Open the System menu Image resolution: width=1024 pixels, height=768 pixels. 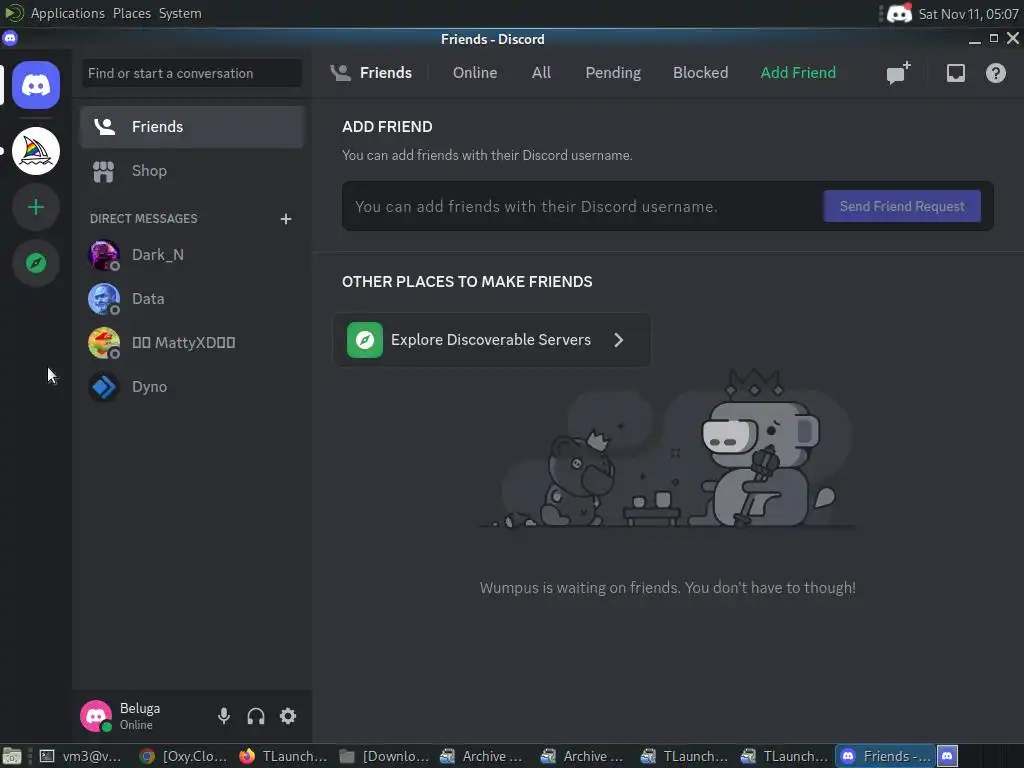[180, 13]
